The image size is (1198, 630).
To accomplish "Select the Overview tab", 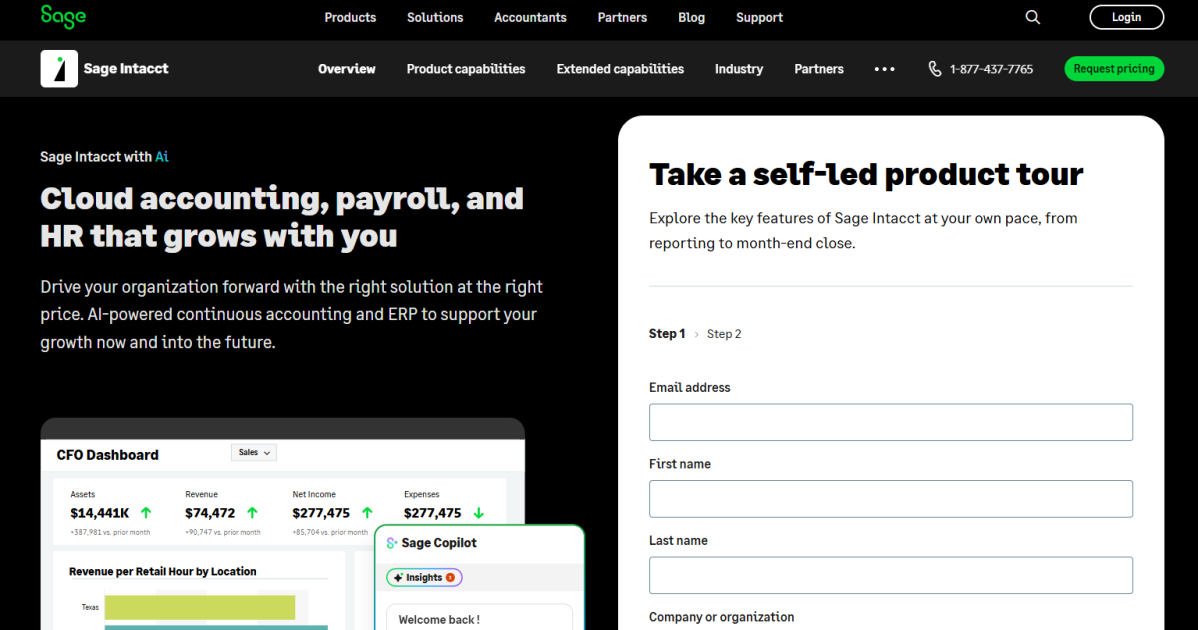I will coord(347,69).
